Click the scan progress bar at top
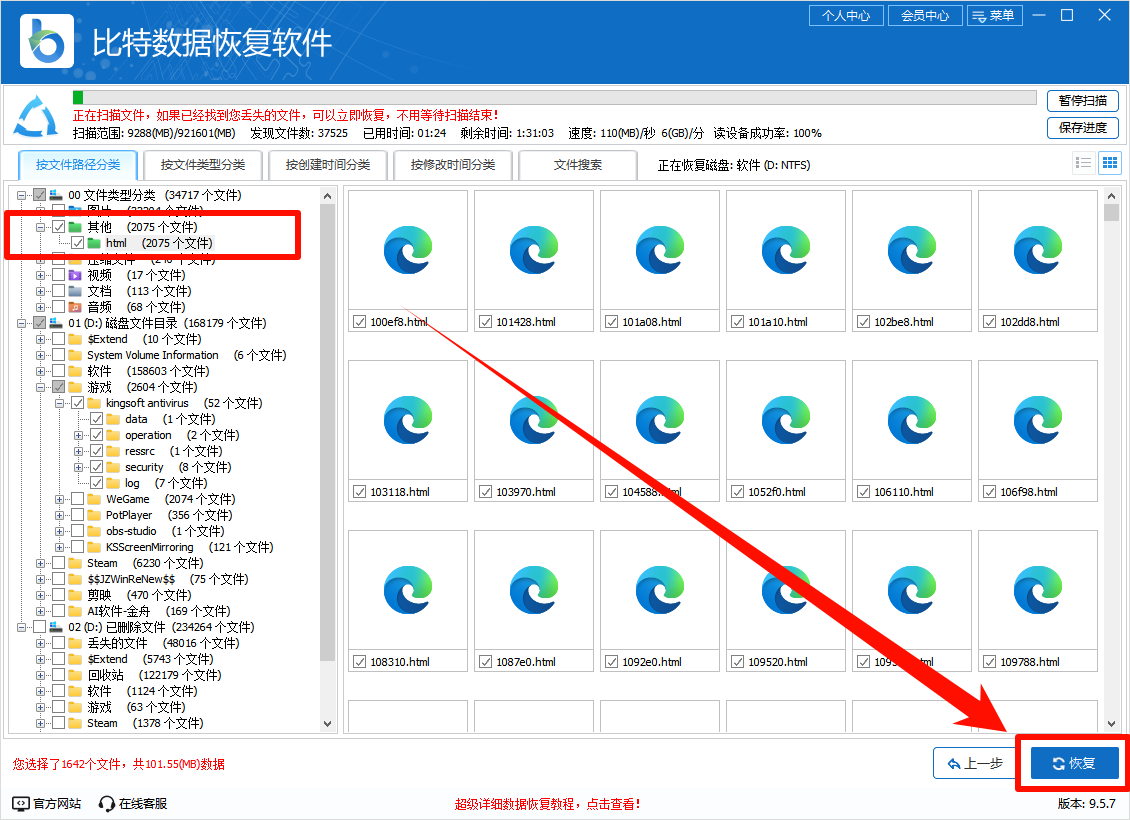Viewport: 1130px width, 820px height. [x=555, y=97]
